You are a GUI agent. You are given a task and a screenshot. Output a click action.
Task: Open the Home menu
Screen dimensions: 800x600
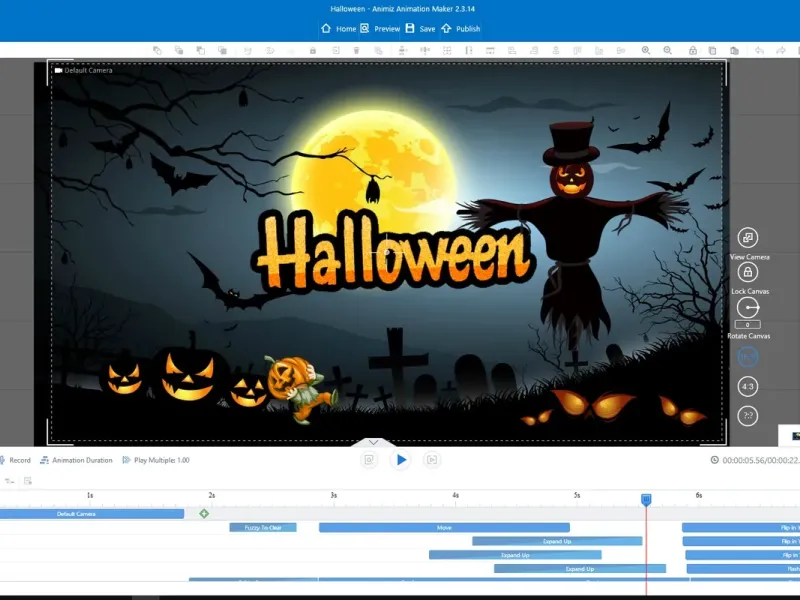pos(338,29)
